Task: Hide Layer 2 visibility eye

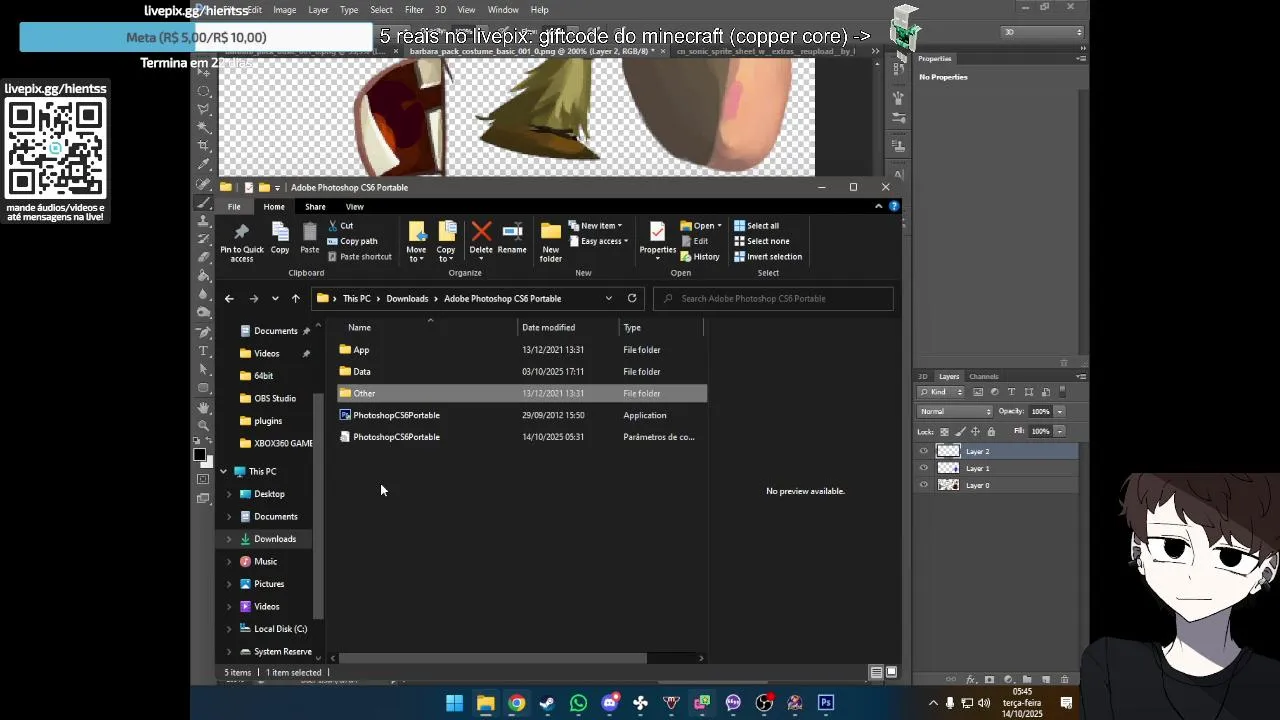Action: click(x=924, y=451)
